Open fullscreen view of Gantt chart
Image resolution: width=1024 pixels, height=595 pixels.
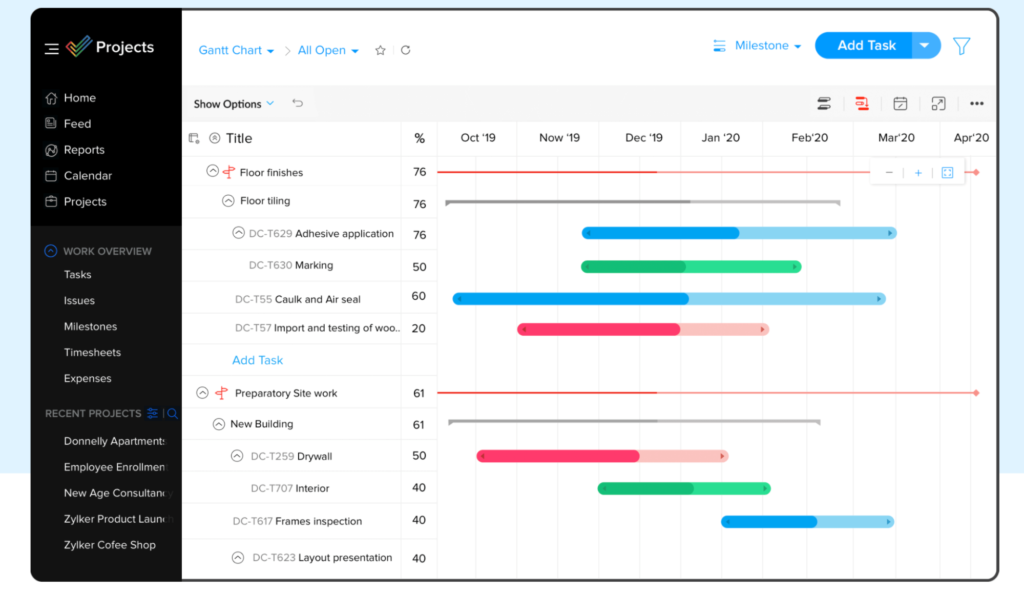(938, 103)
